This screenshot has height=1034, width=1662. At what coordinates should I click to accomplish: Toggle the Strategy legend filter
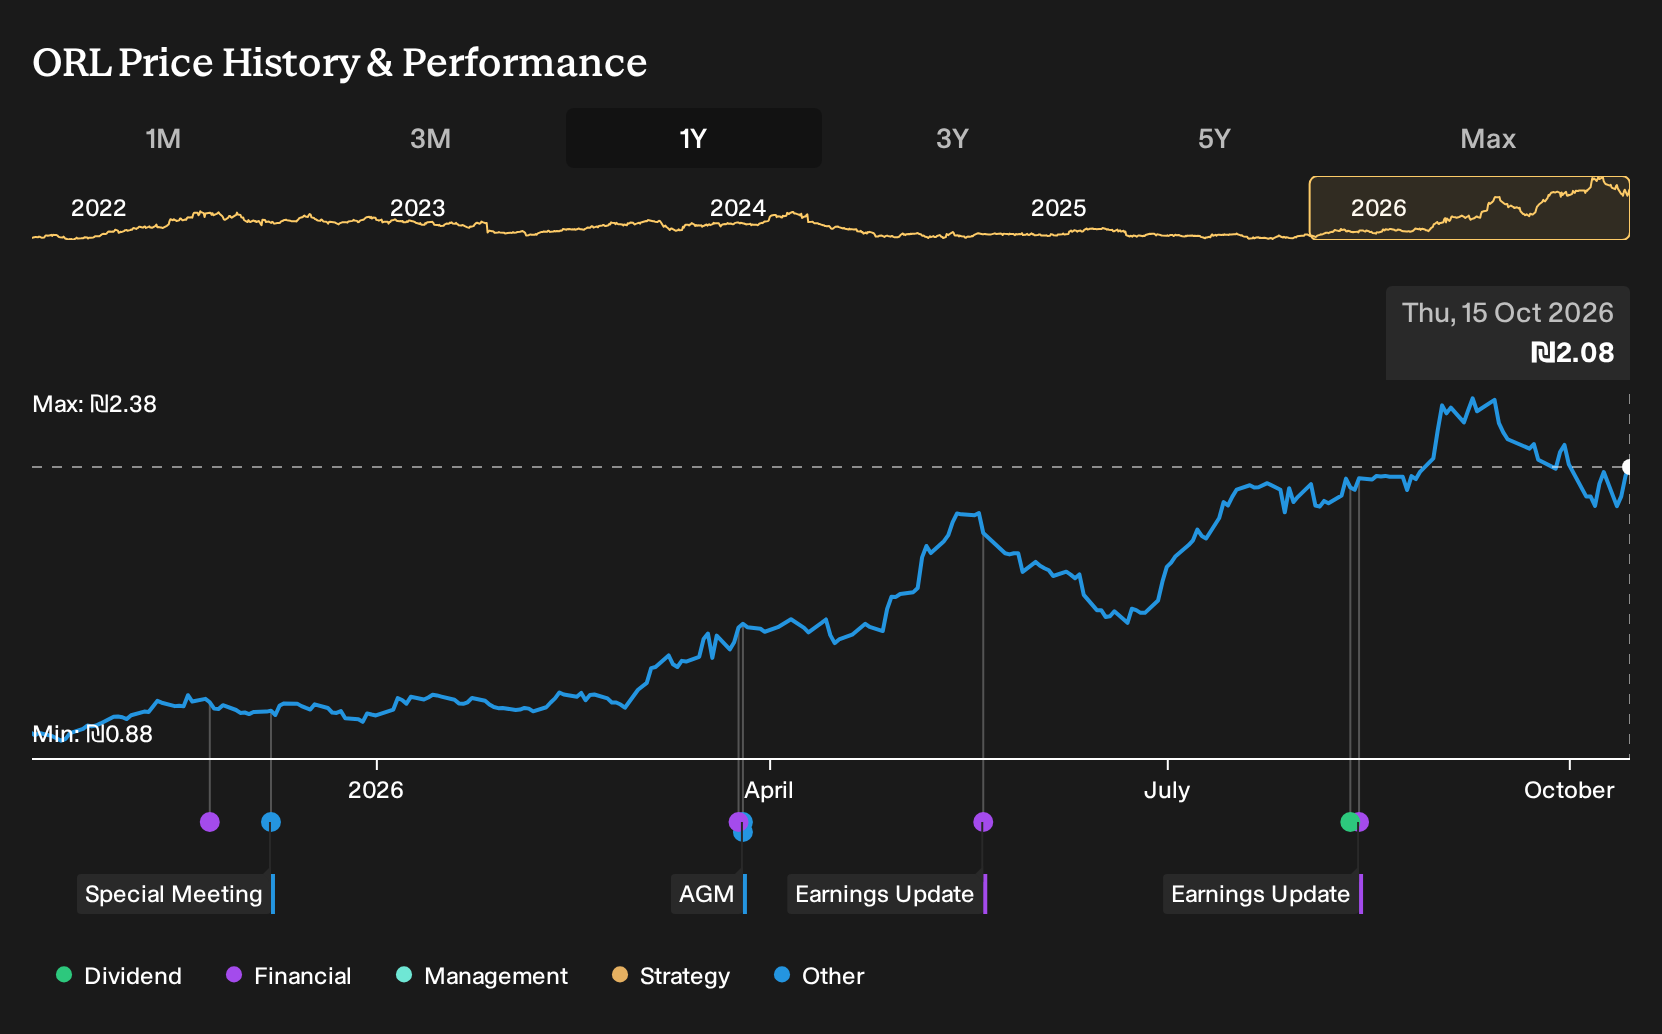671,976
